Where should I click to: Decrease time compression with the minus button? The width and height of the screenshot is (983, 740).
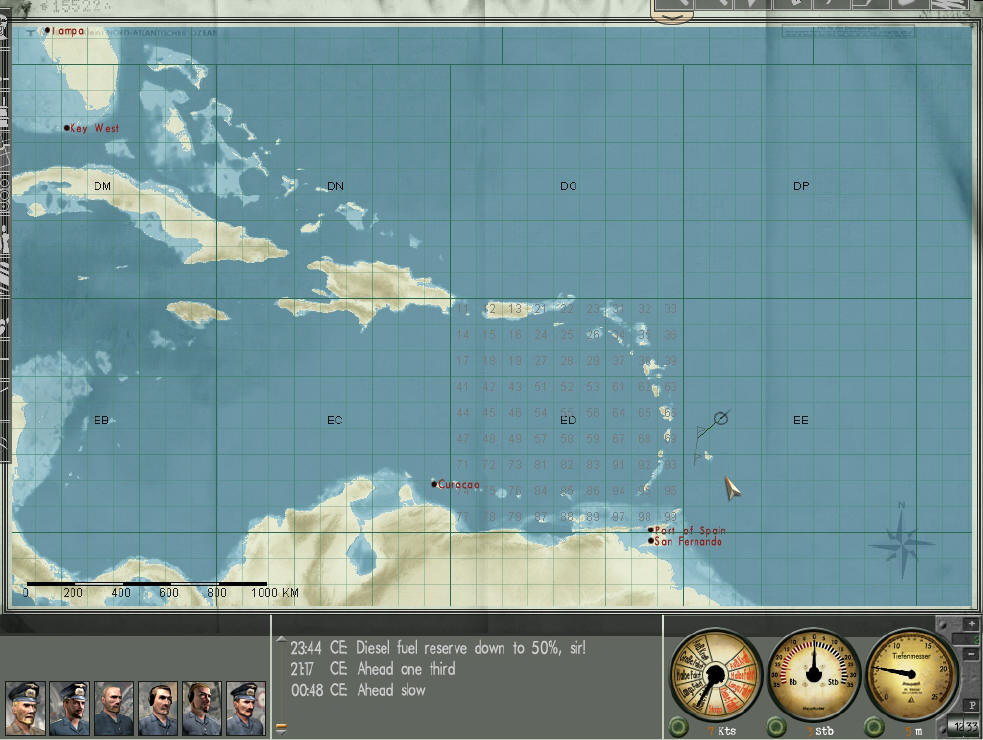tap(971, 653)
